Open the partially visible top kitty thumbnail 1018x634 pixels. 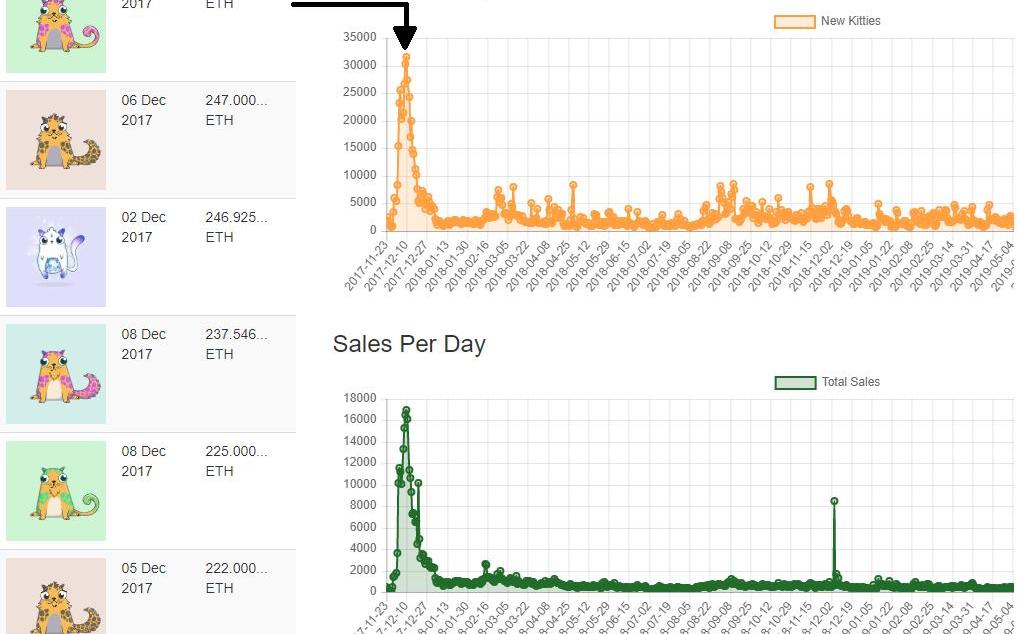(56, 36)
